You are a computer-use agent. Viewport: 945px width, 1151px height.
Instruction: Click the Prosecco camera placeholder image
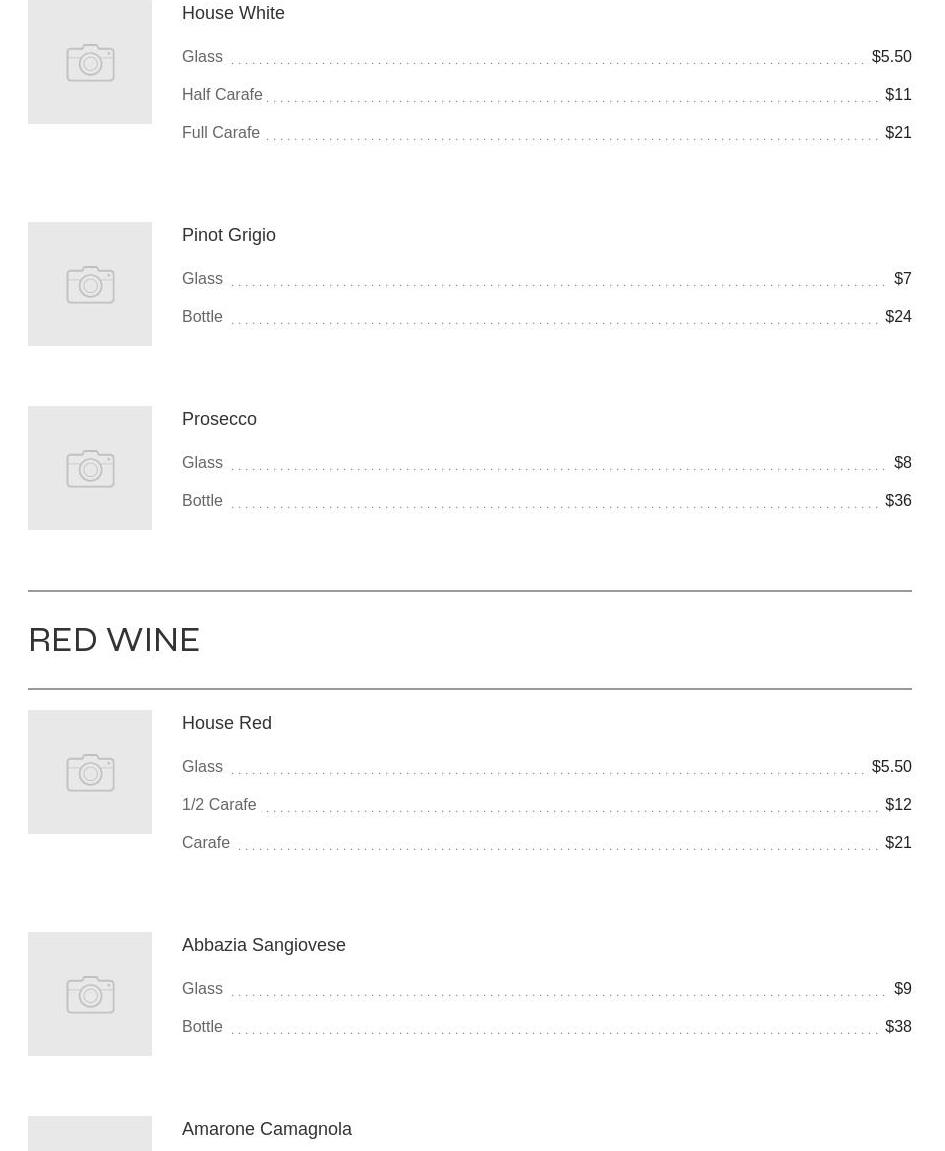pyautogui.click(x=90, y=468)
